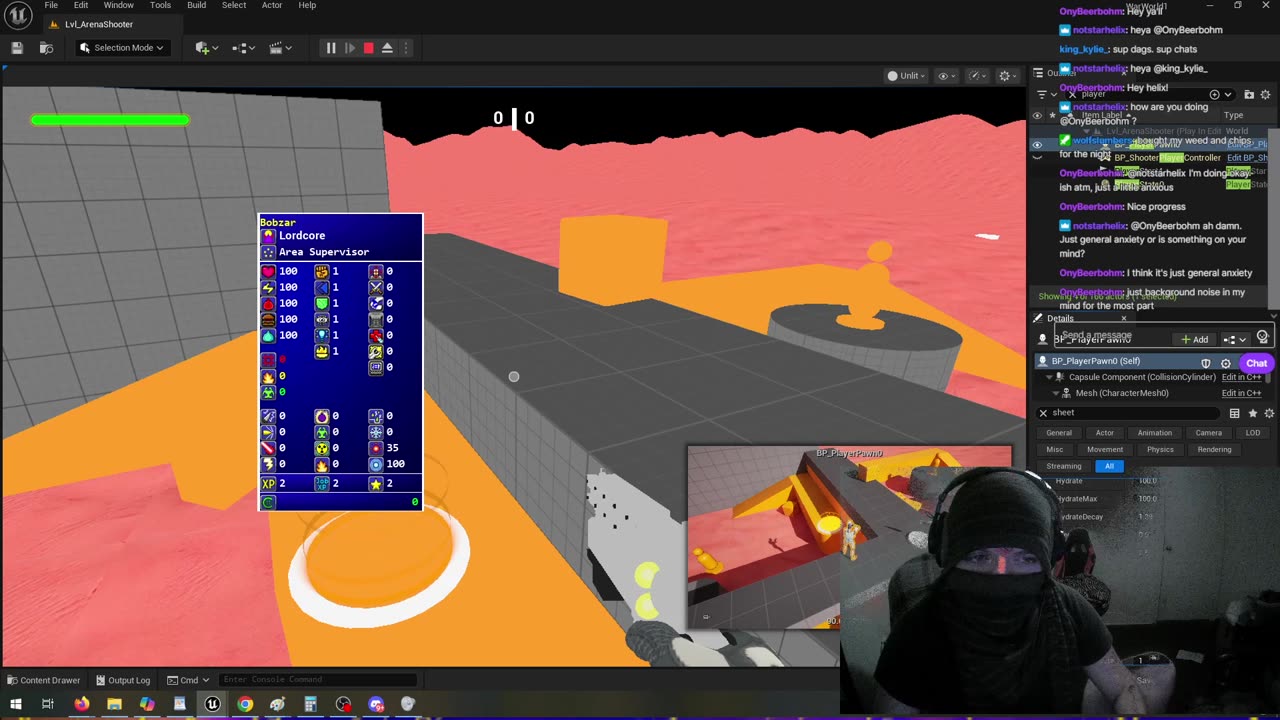Enable the General category filter

point(1059,433)
